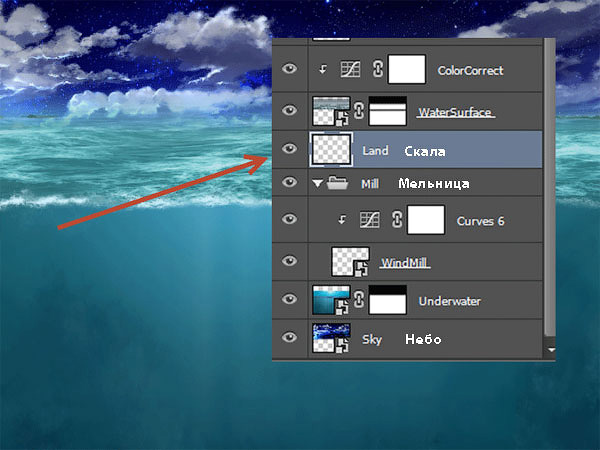Hide the Curves 6 adjustment layer
This screenshot has width=600, height=450.
tap(290, 219)
